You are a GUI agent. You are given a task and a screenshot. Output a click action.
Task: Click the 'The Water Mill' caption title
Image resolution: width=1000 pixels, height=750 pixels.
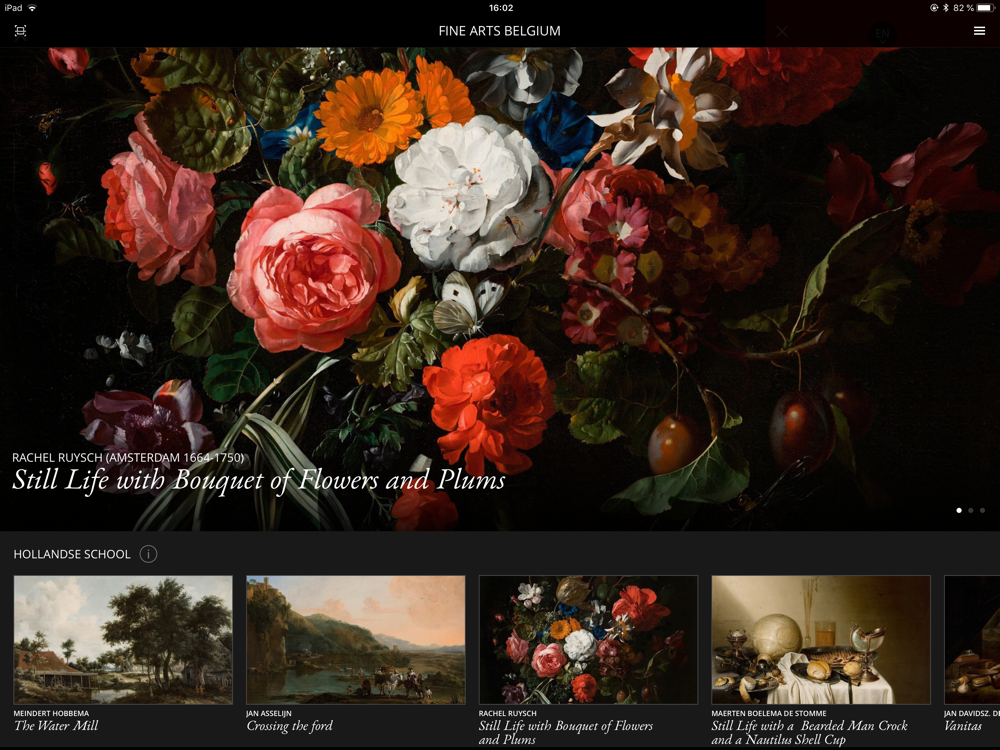click(x=56, y=726)
